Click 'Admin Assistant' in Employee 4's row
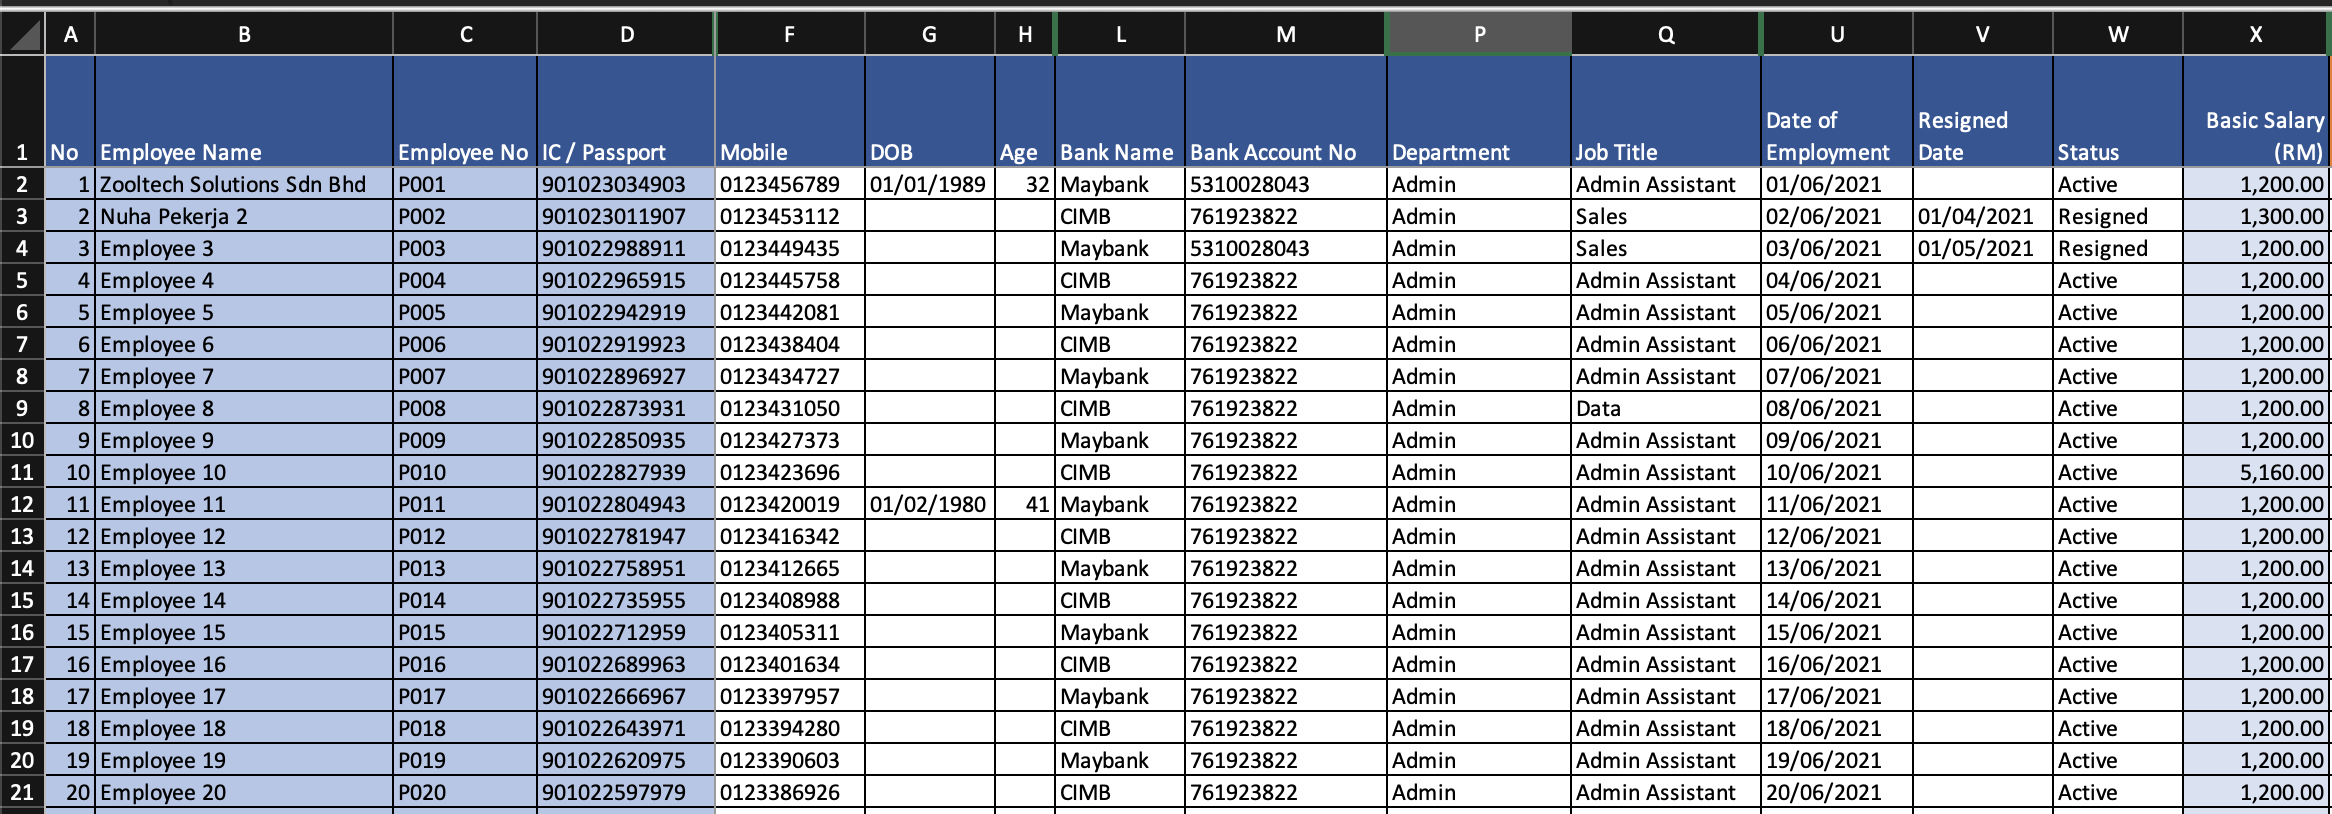This screenshot has width=2332, height=814. click(1666, 280)
